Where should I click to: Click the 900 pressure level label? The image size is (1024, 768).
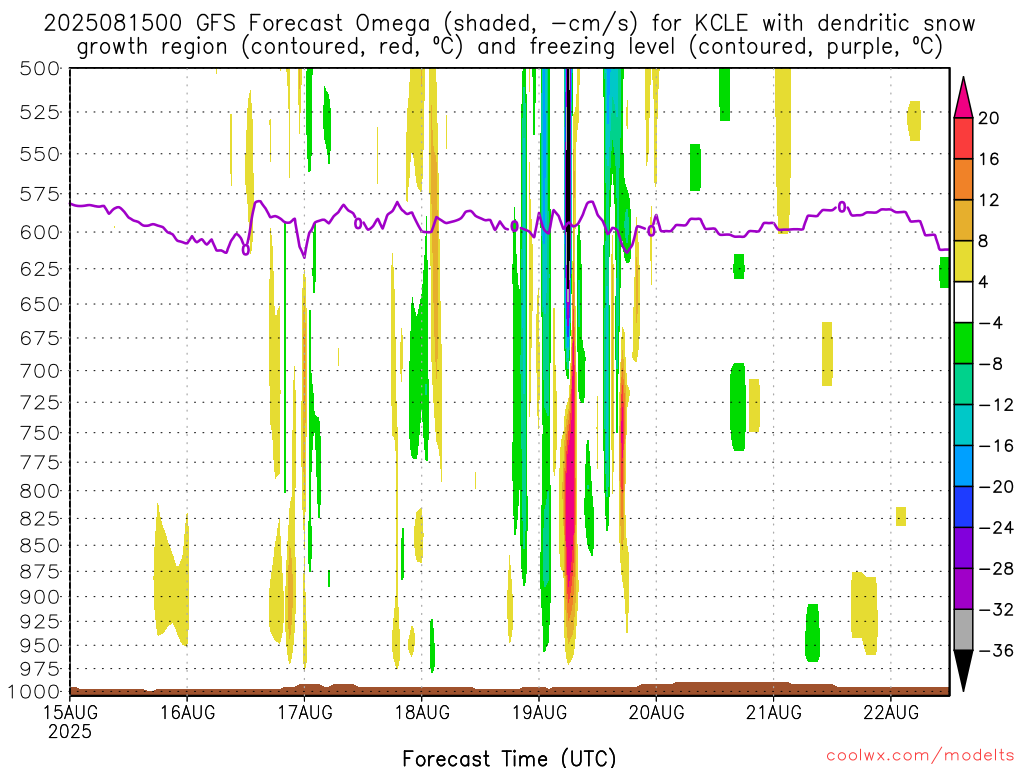[40, 597]
